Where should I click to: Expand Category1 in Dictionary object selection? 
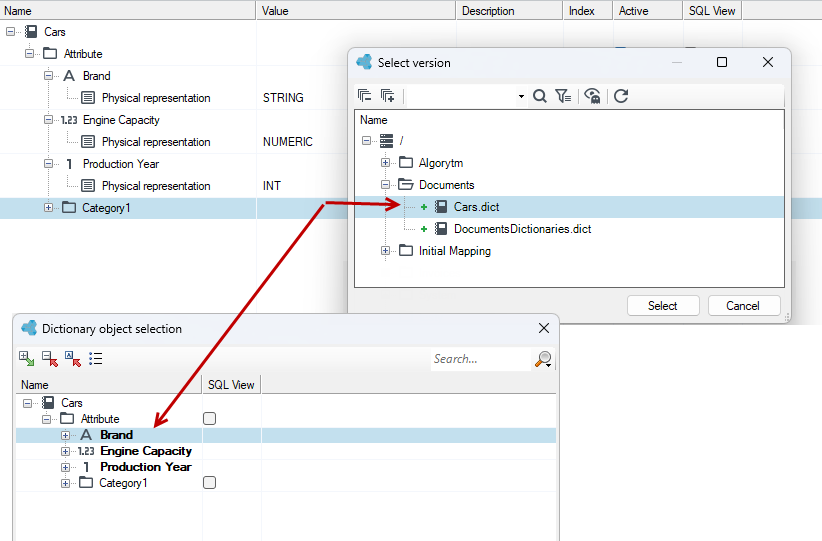[65, 483]
